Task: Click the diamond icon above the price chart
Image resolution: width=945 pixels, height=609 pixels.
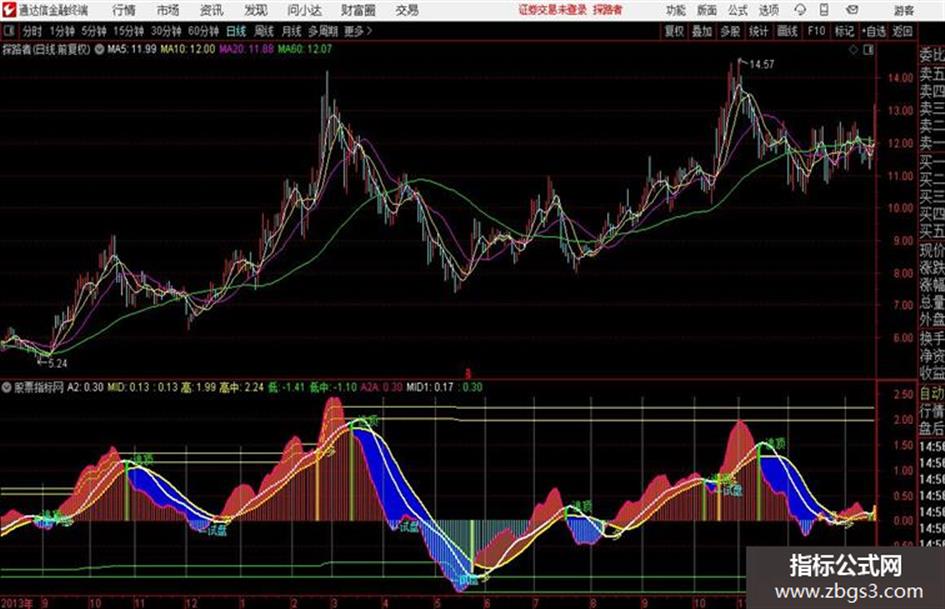Action: pyautogui.click(x=853, y=50)
